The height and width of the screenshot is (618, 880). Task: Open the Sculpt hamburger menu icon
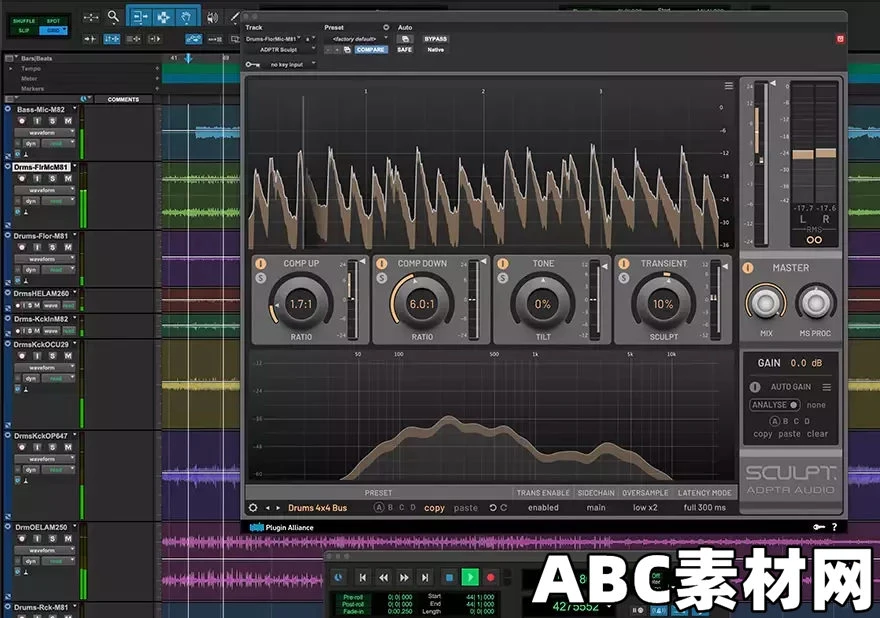click(x=728, y=86)
